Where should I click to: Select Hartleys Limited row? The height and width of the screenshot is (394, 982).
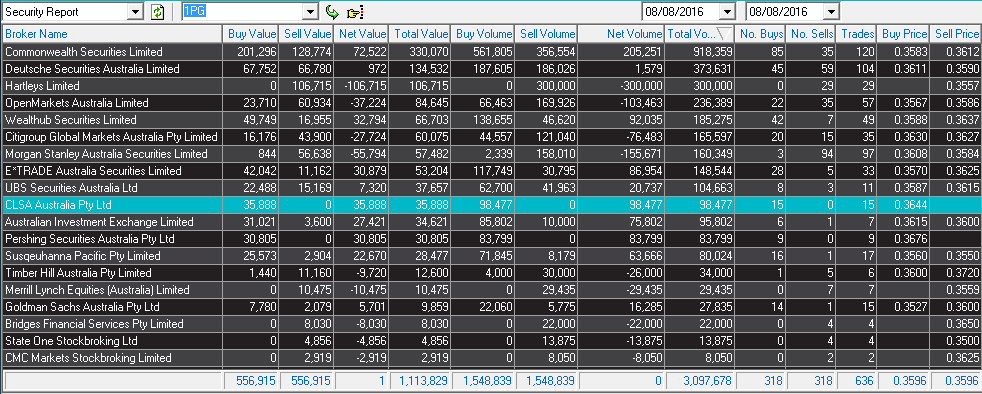[491, 86]
